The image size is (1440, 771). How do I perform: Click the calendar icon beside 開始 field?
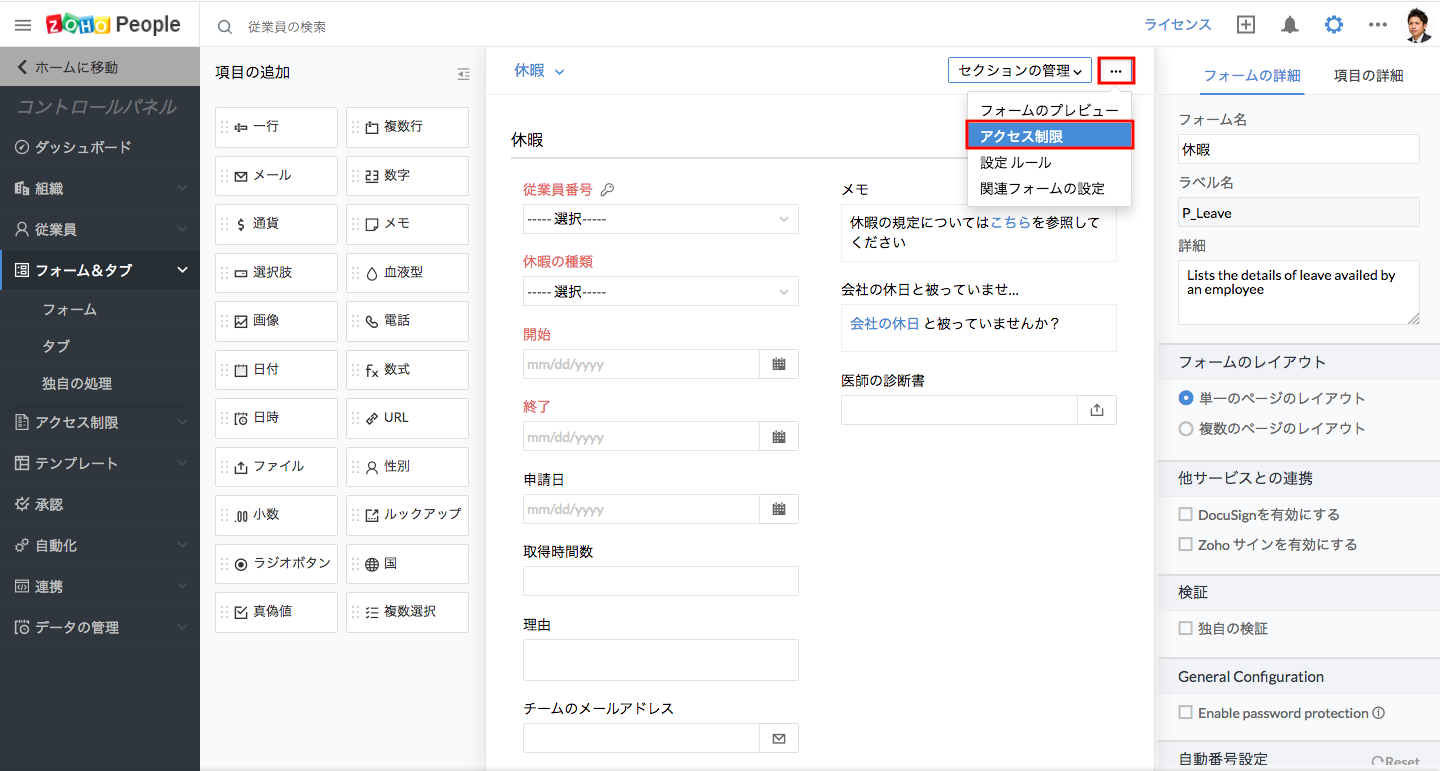[779, 364]
